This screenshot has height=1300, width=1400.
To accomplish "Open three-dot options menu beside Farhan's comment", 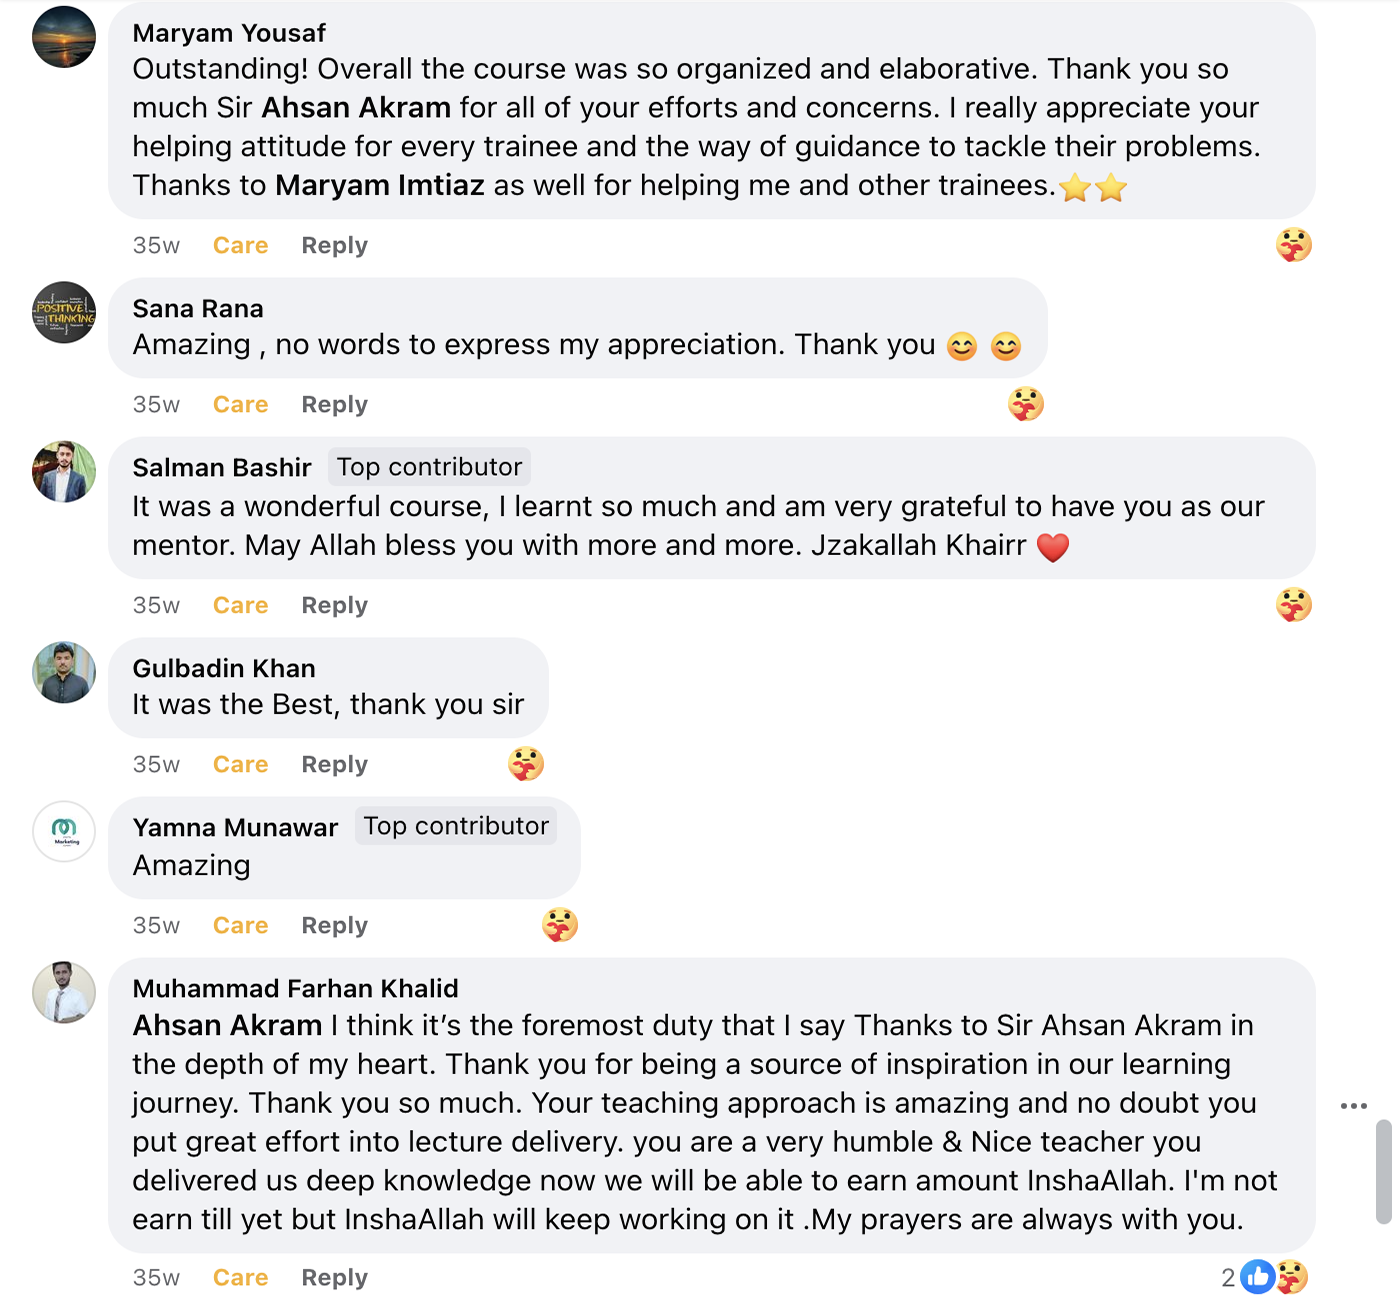I will tap(1353, 1106).
